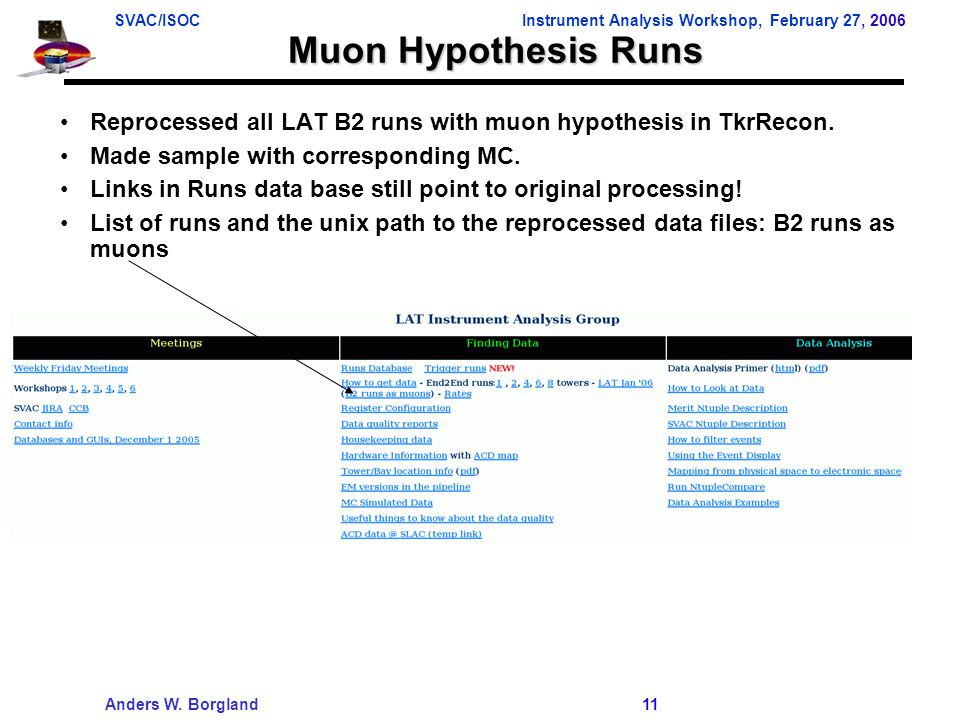This screenshot has width=960, height=720.
Task: Click bullet about List of runs and unix path
Action: point(492,236)
